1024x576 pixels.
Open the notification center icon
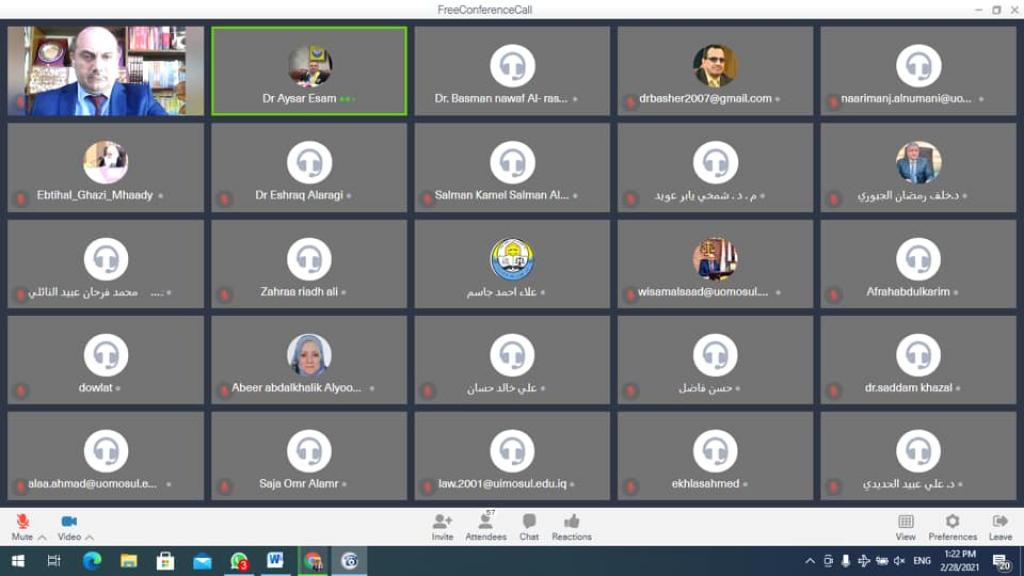tap(1001, 562)
